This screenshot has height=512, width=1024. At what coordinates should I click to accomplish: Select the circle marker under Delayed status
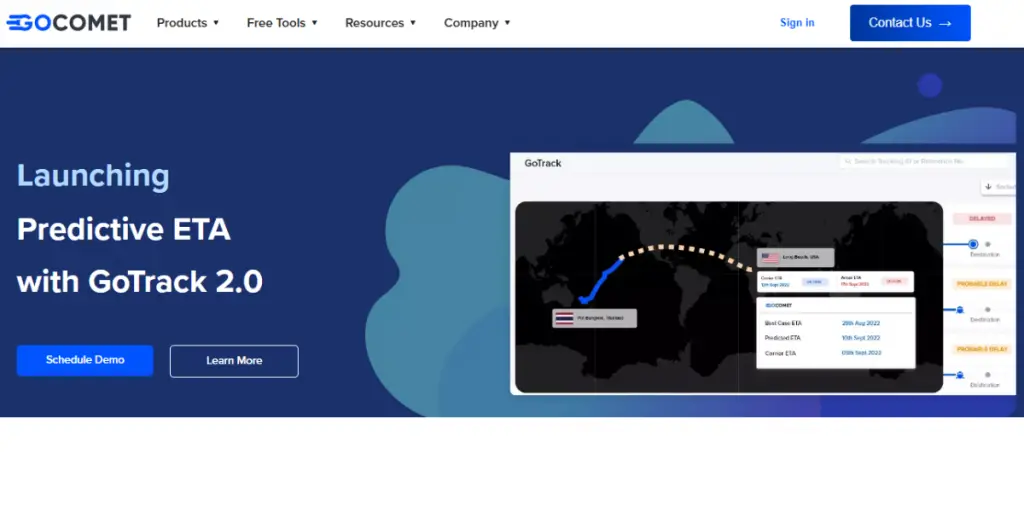pyautogui.click(x=973, y=243)
